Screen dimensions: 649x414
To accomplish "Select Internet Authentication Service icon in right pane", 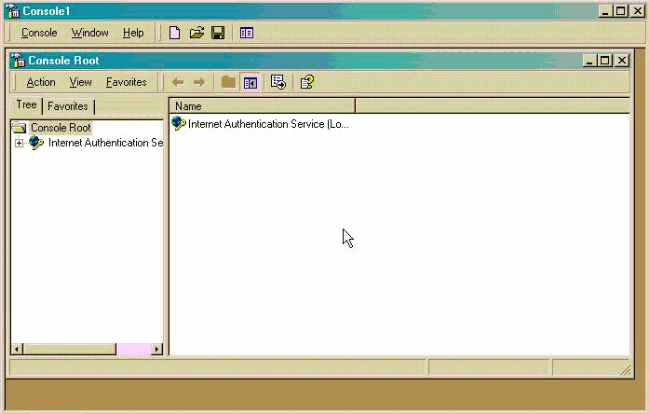I will pos(178,123).
